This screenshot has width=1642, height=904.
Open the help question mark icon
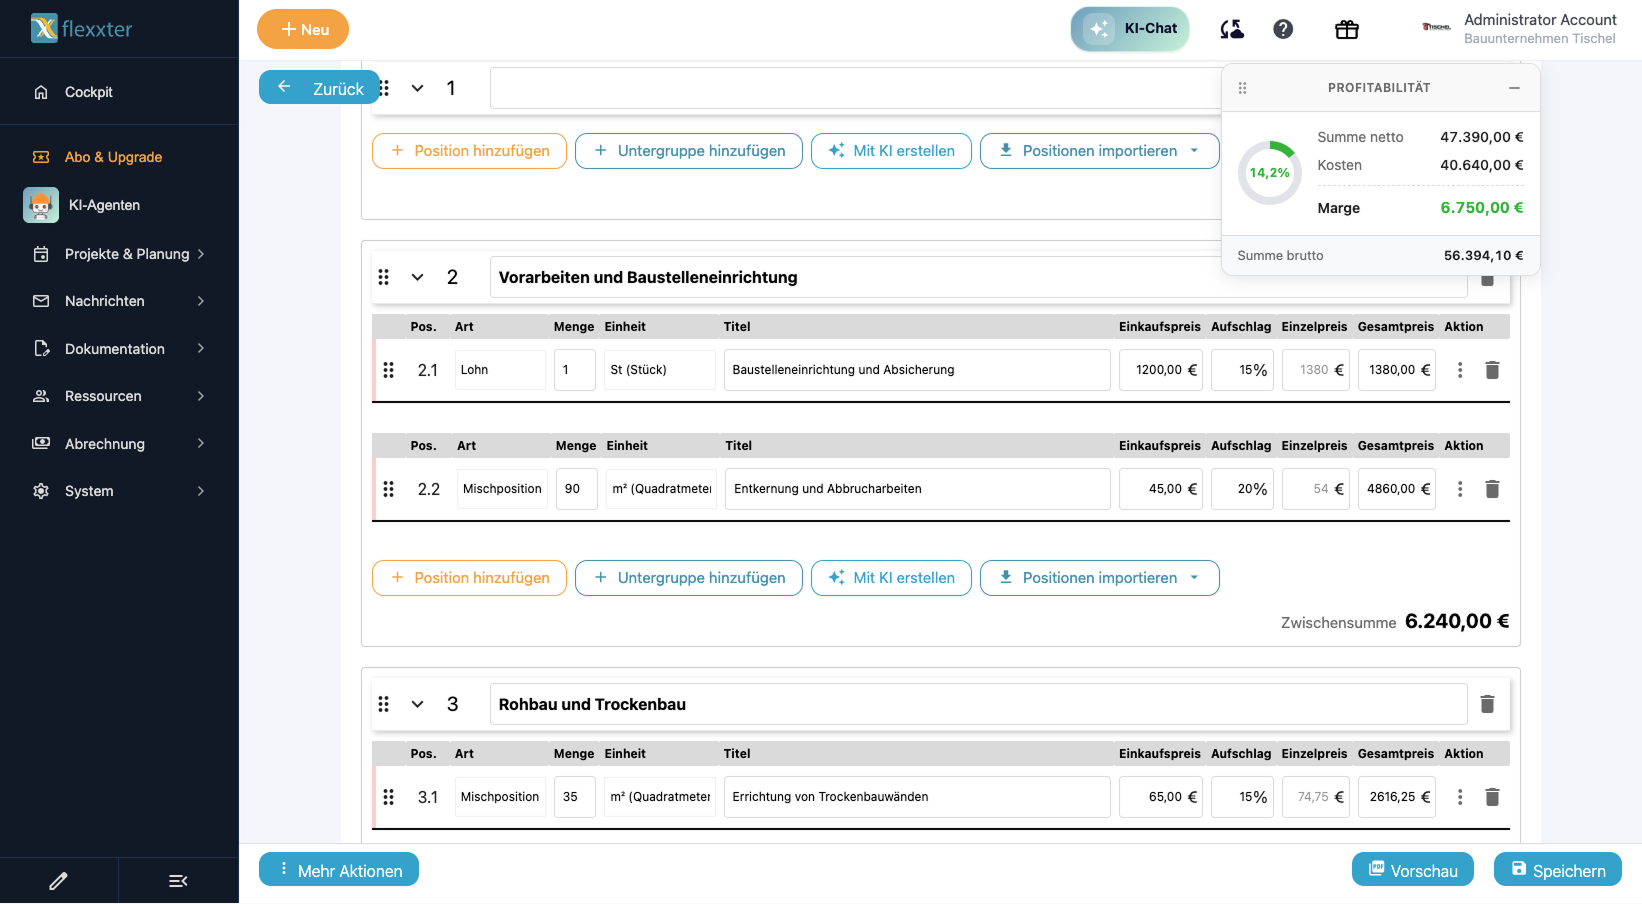(1283, 29)
